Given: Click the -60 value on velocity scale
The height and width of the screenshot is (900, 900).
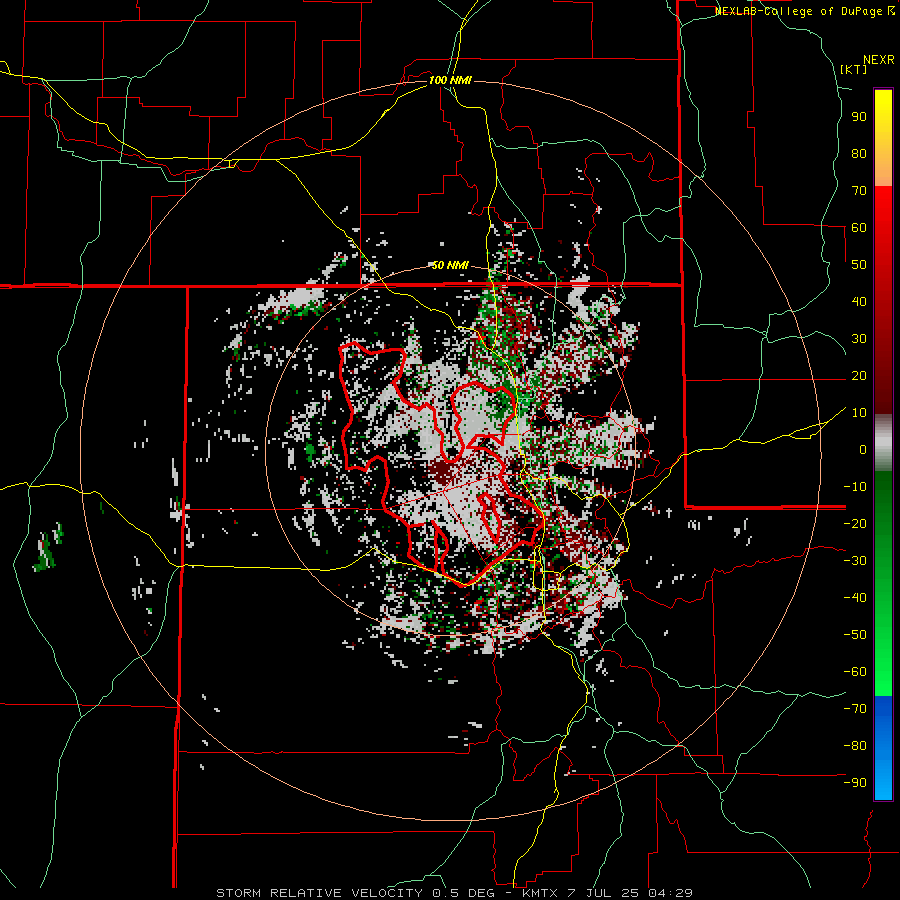Looking at the screenshot, I should tap(855, 672).
